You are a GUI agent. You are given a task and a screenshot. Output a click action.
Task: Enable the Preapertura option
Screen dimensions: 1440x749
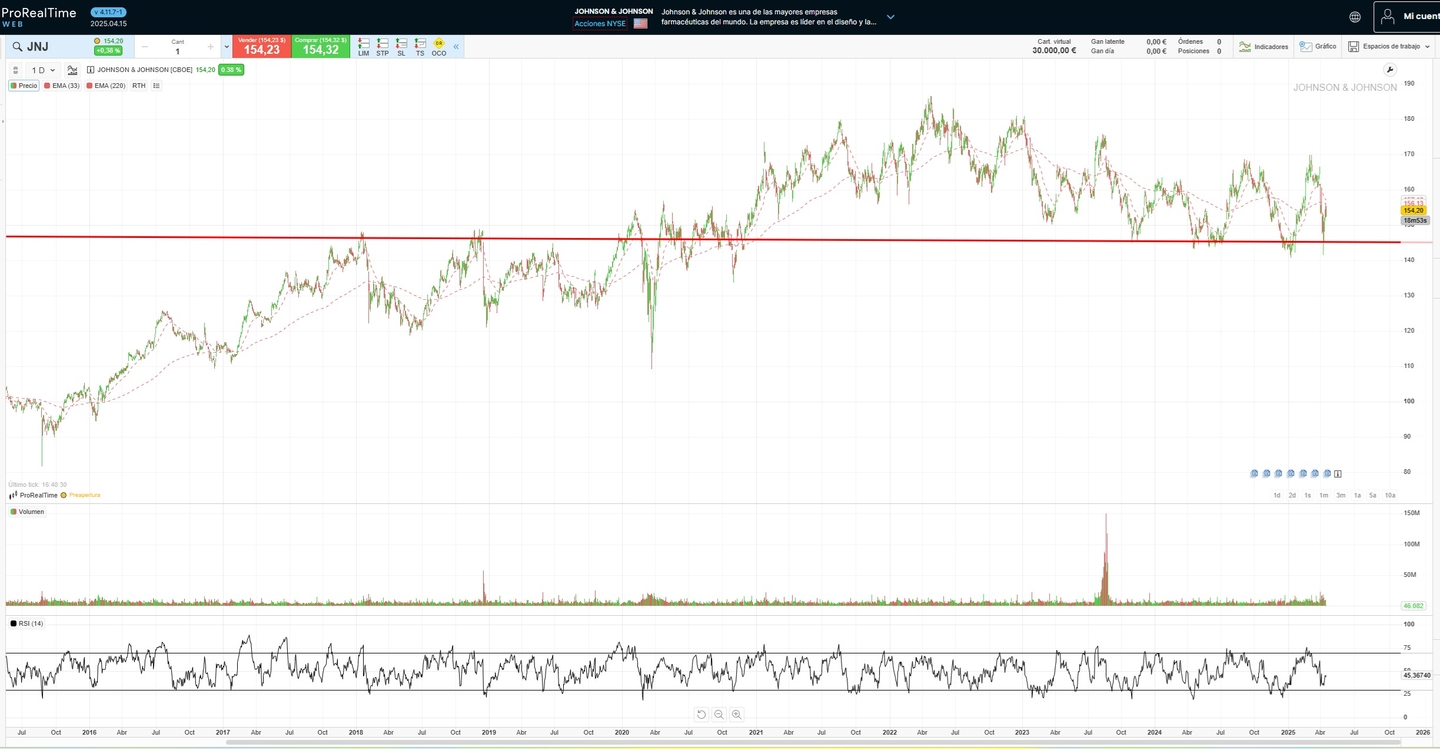tap(84, 494)
